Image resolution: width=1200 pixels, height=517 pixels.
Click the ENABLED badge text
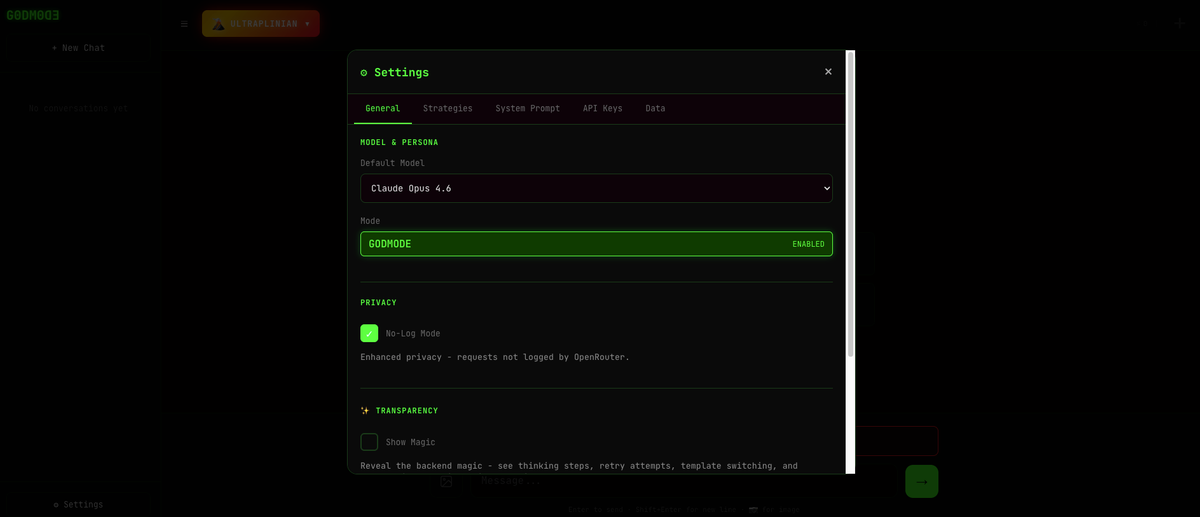click(x=808, y=244)
